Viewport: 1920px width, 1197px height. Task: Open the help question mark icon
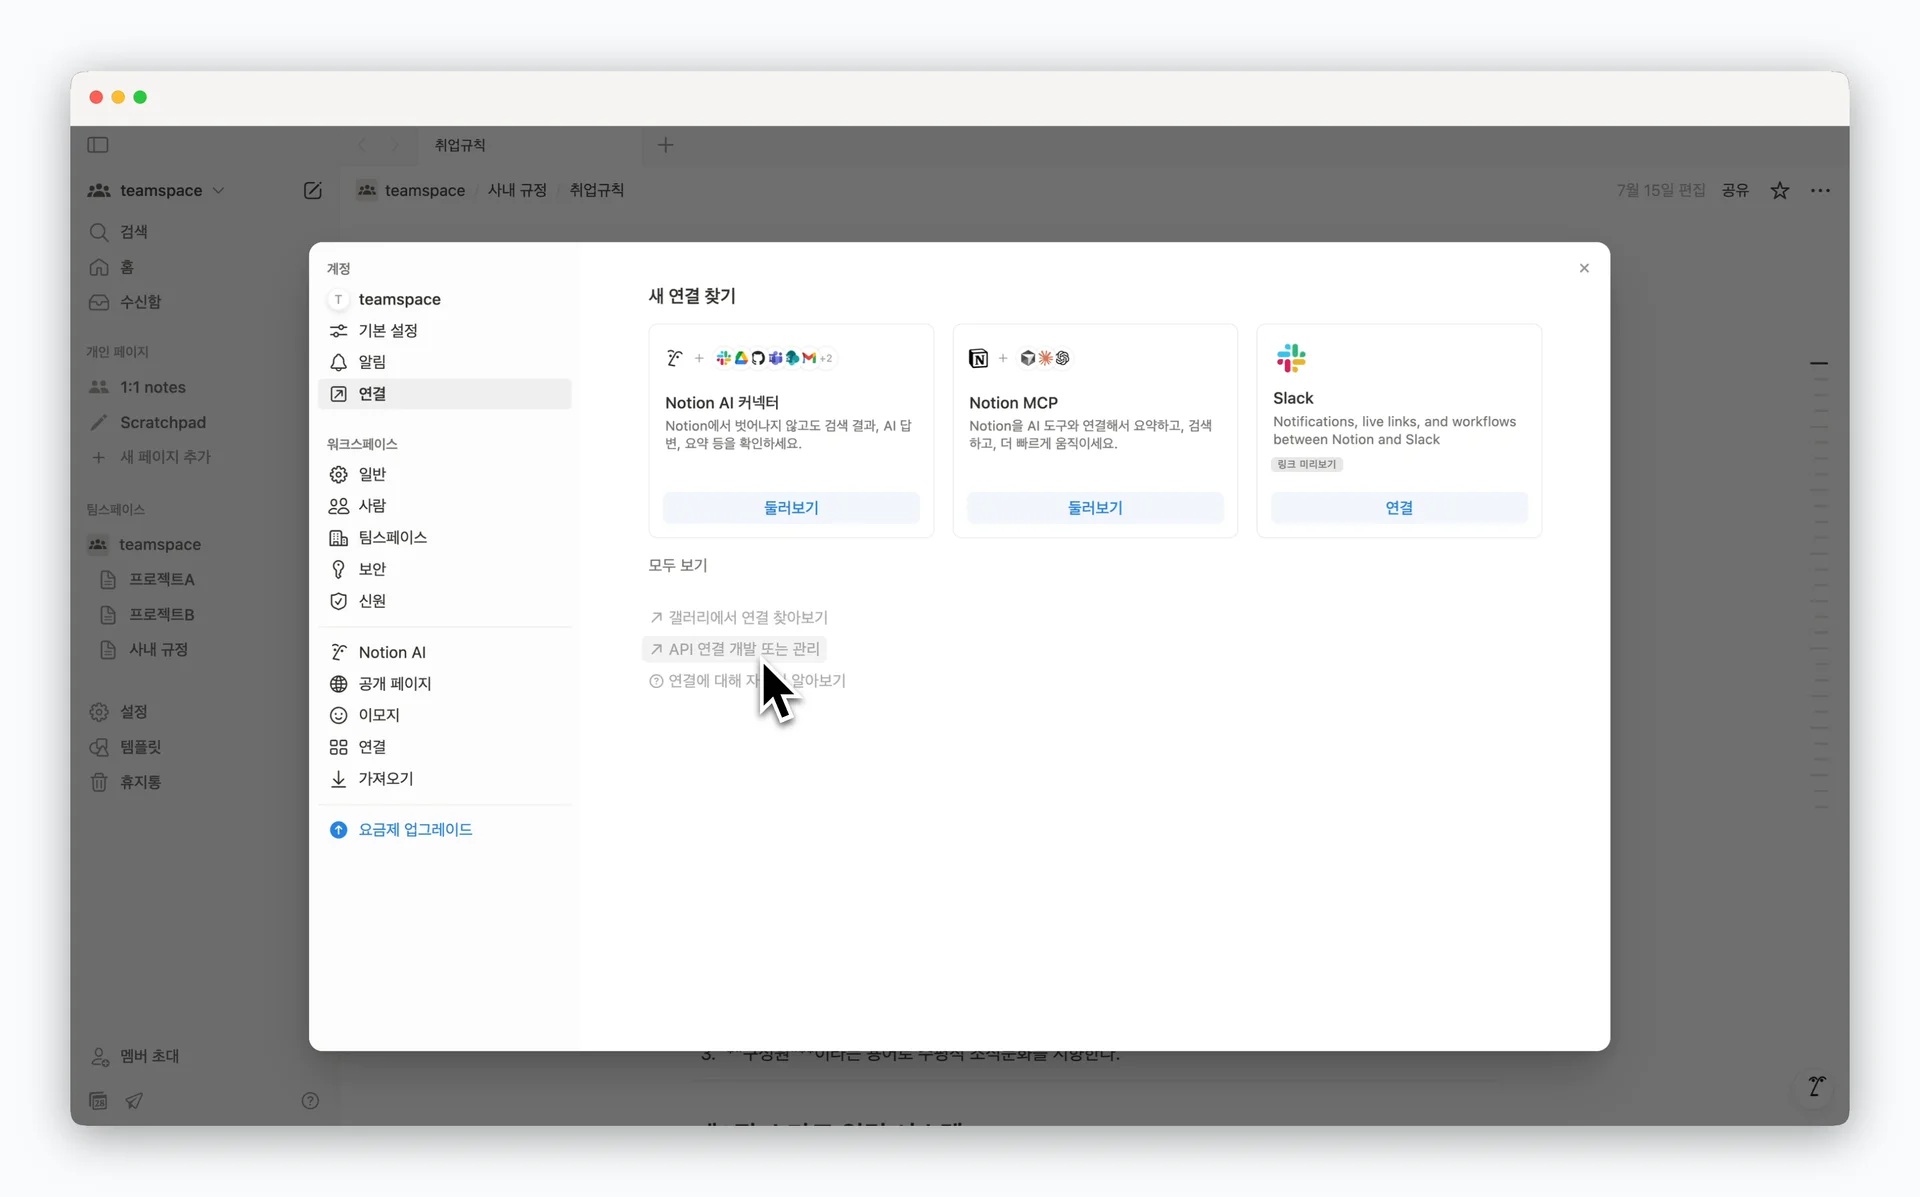(310, 1101)
